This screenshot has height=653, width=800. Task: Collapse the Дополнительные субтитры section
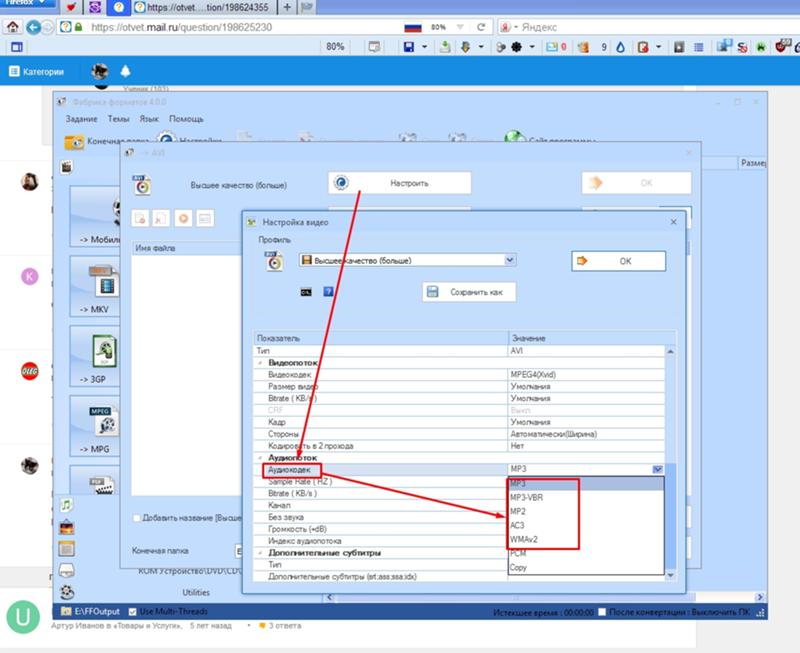[x=261, y=552]
